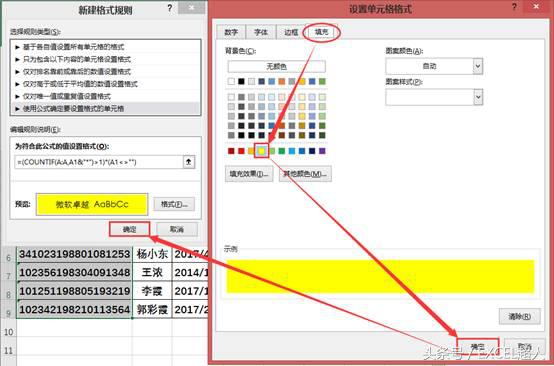Click the COUNTIF formula input field

(99, 162)
